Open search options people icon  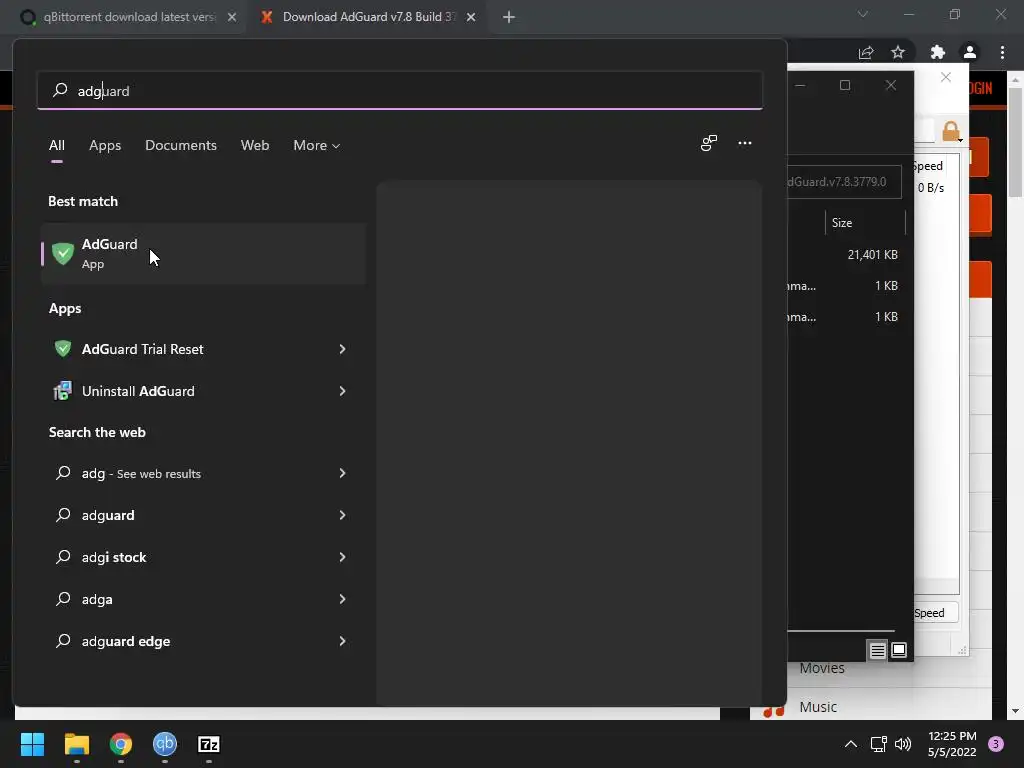coord(709,143)
